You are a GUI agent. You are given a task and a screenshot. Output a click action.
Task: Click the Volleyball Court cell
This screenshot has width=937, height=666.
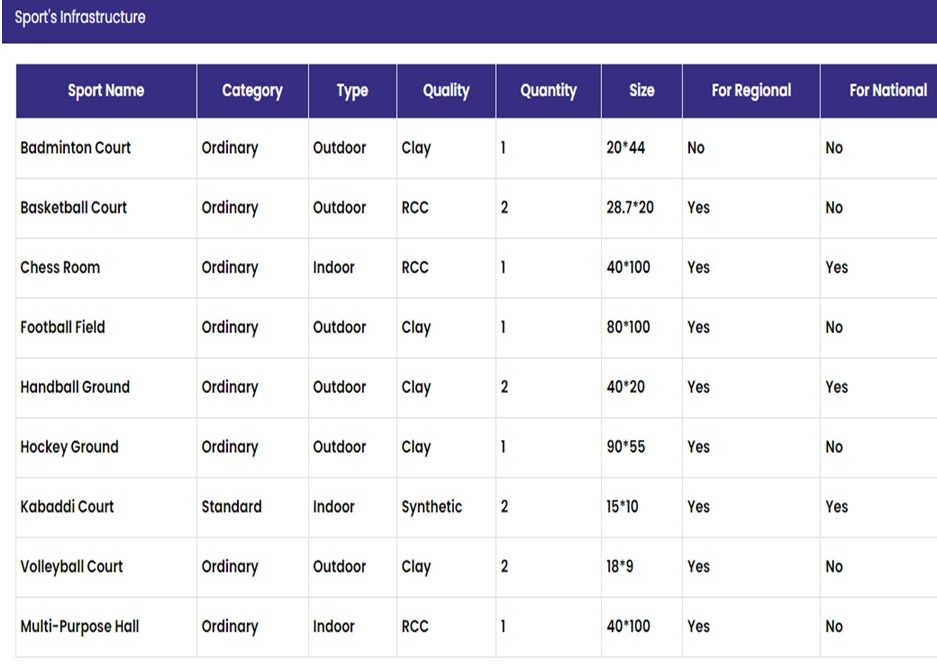click(x=71, y=566)
